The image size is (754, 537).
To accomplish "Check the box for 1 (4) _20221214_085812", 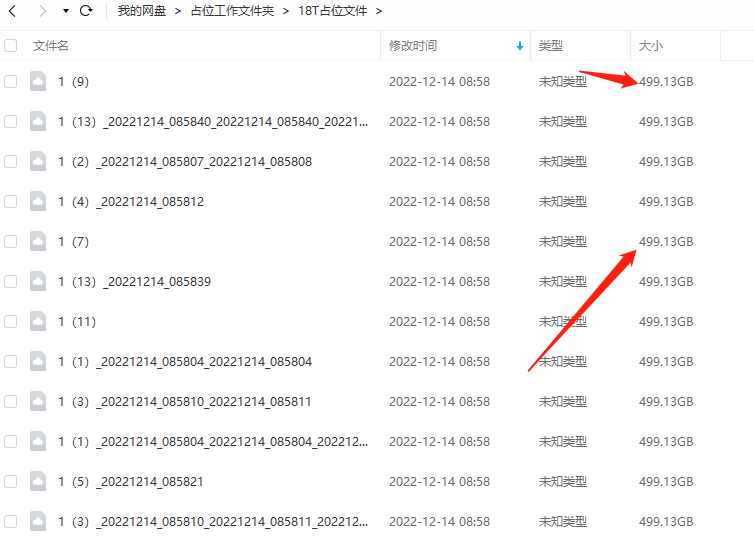I will click(x=11, y=201).
